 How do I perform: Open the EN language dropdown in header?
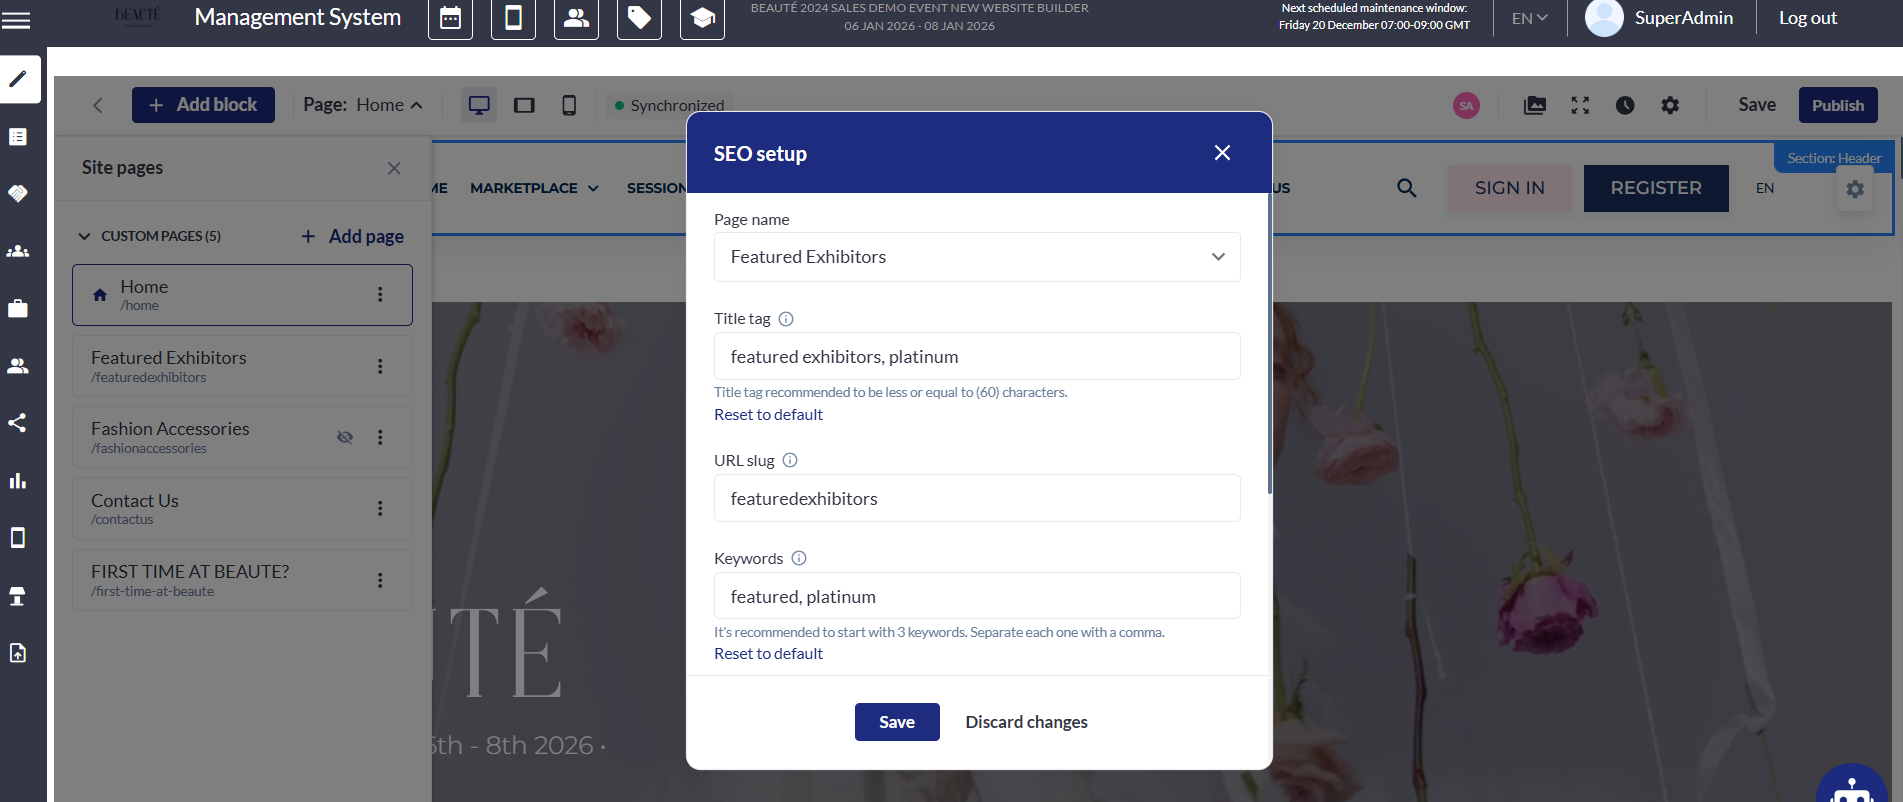click(1529, 18)
